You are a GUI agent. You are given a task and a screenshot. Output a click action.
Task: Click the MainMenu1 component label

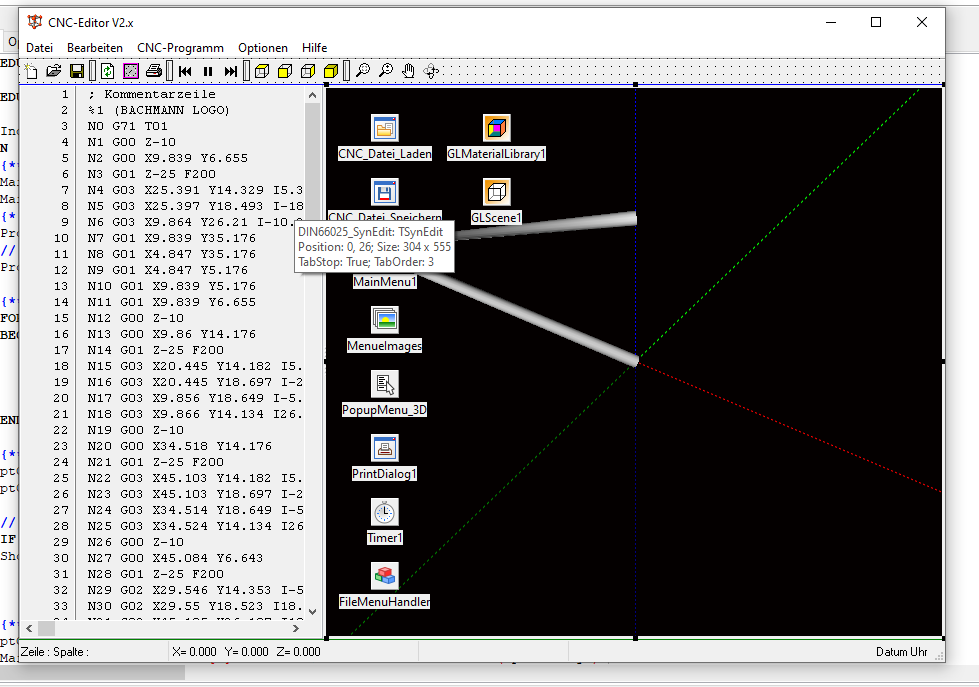click(x=385, y=282)
